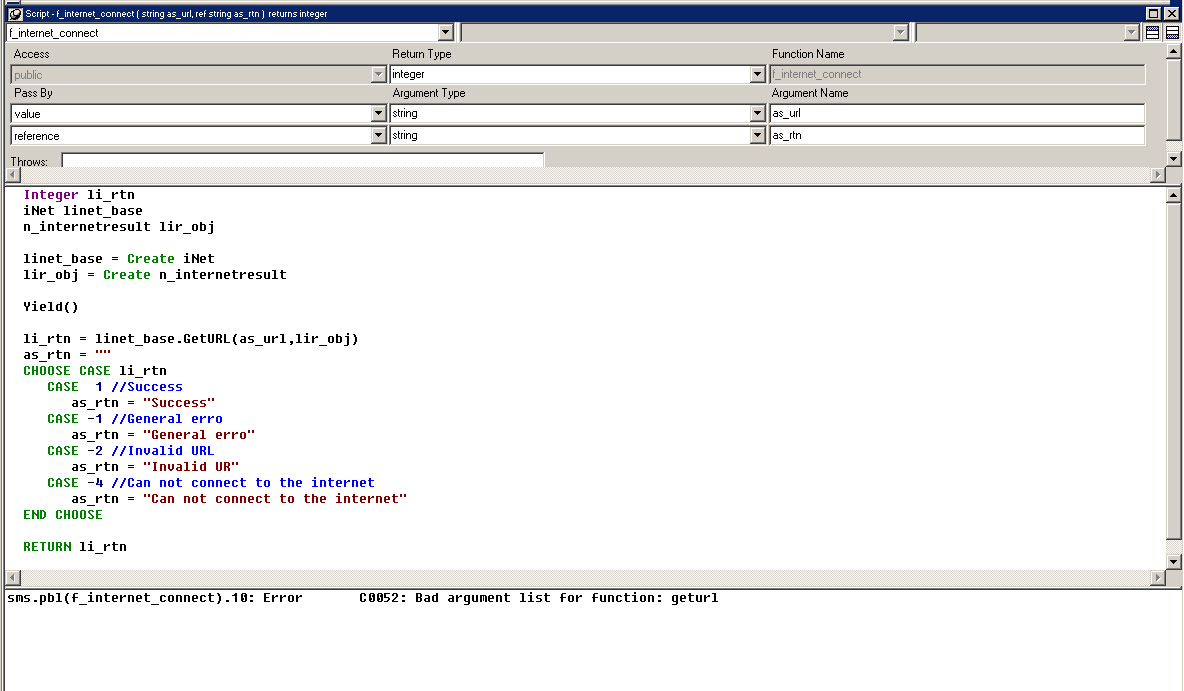Click the Throws input field

click(x=303, y=160)
